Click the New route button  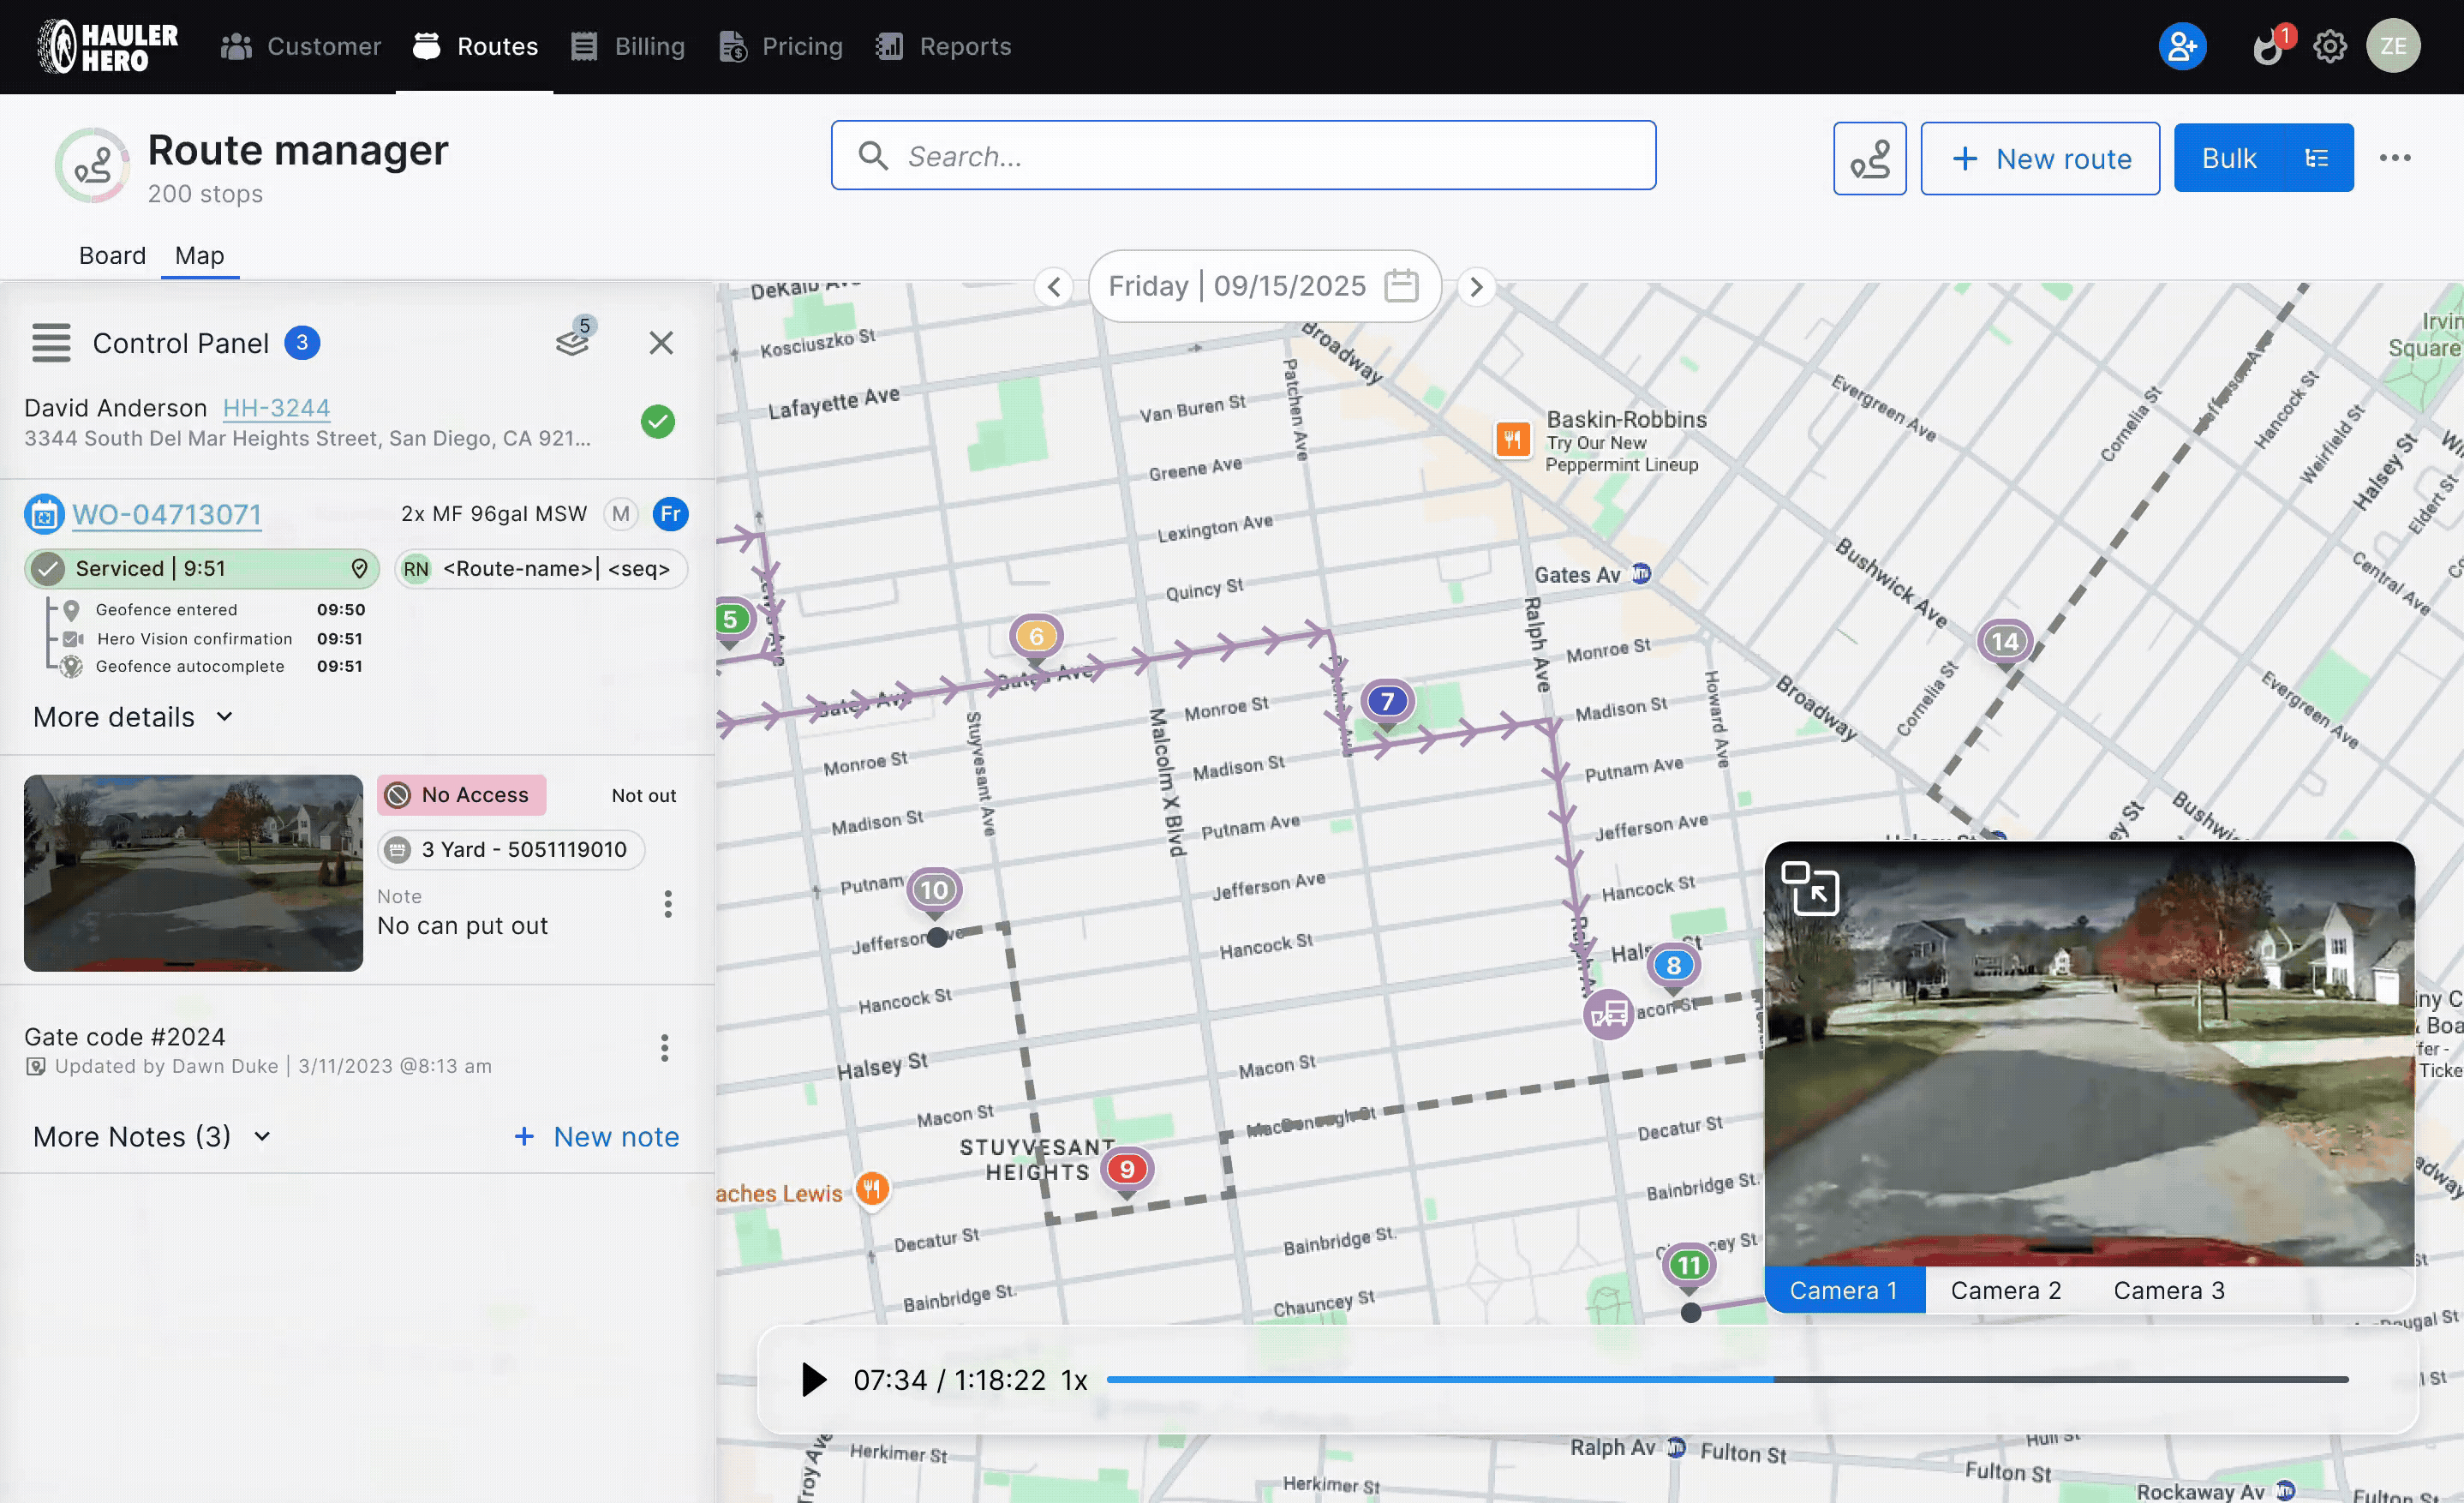(2040, 157)
